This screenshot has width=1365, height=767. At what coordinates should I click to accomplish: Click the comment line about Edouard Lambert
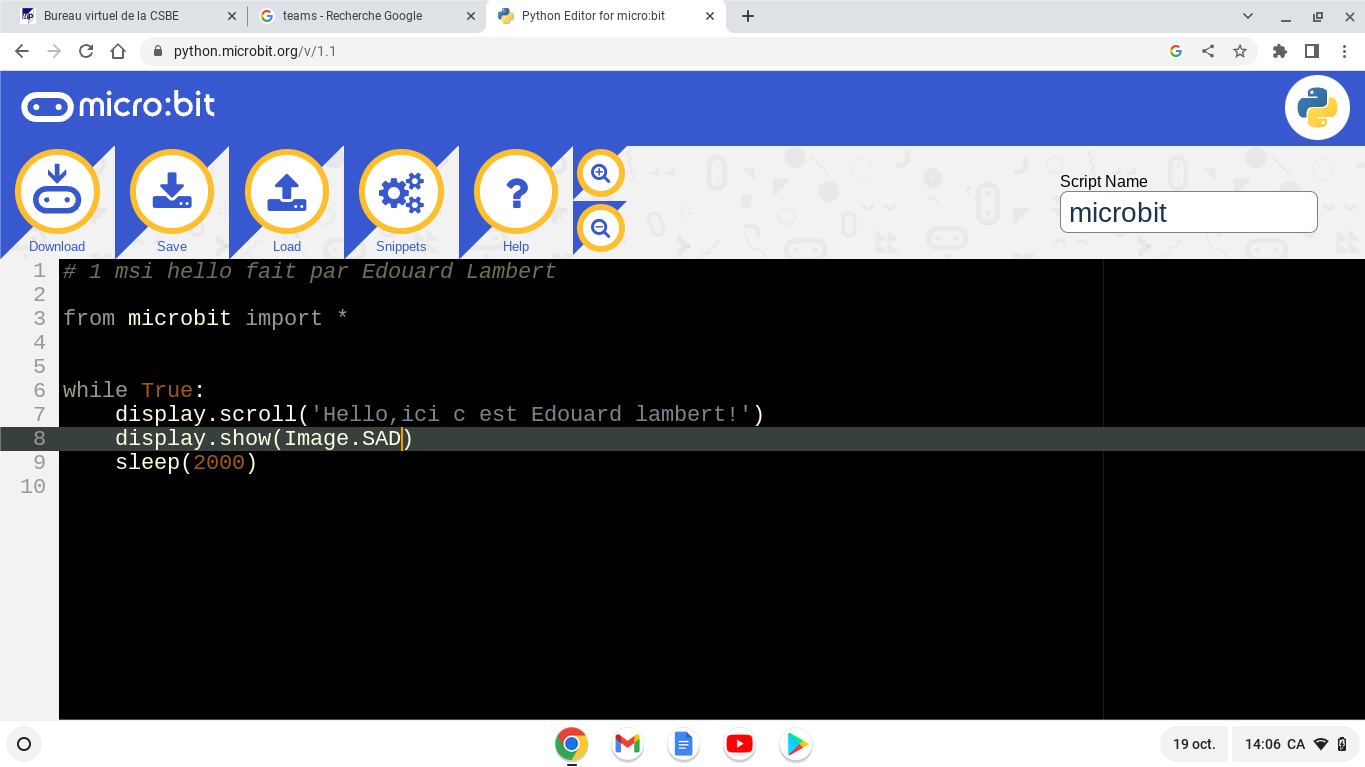309,271
